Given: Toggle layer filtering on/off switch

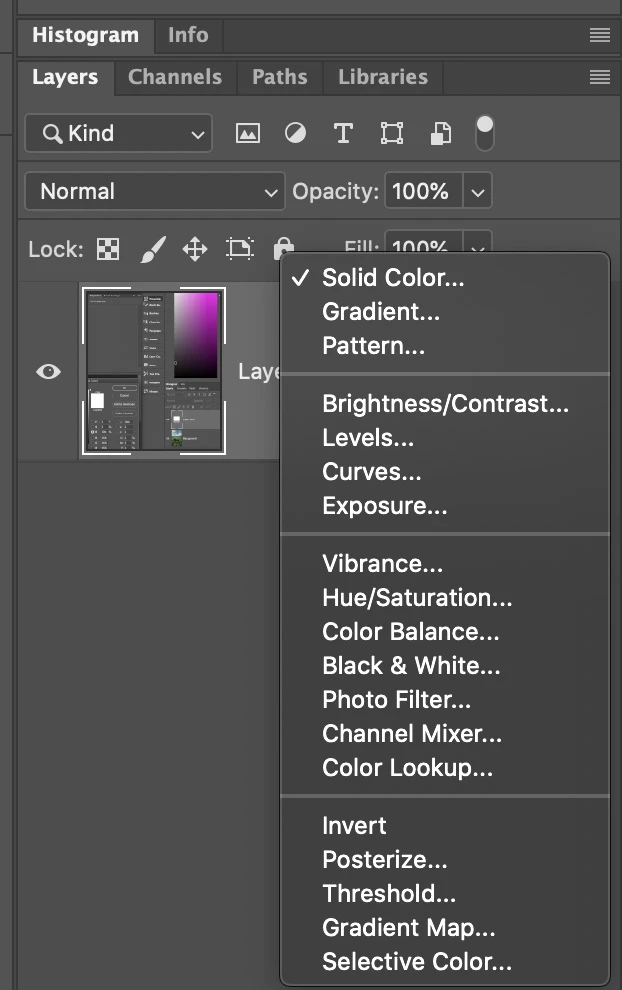Looking at the screenshot, I should [x=484, y=133].
